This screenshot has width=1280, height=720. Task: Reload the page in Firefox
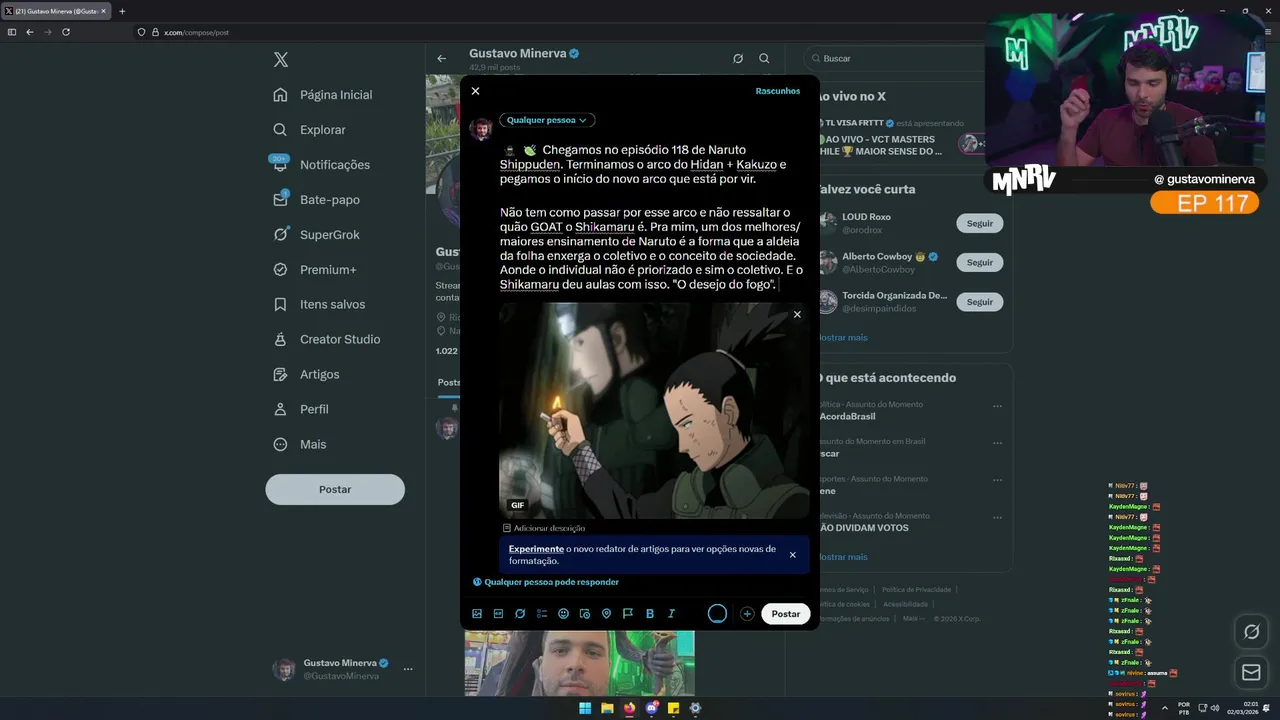[x=66, y=32]
